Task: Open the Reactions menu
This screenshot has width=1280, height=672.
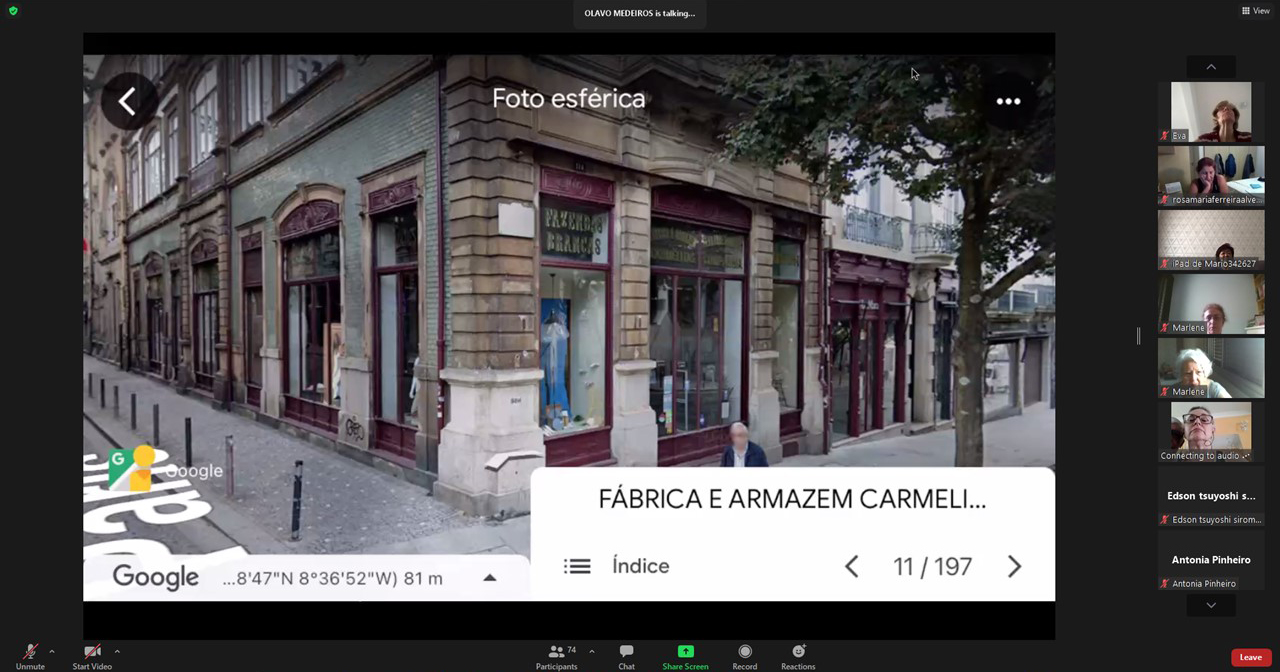Action: (x=798, y=656)
